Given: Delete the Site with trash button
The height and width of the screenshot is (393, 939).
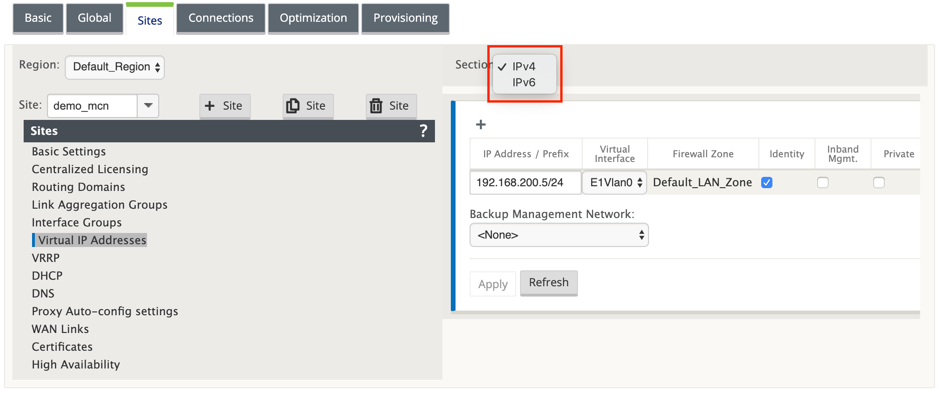Looking at the screenshot, I should tap(391, 106).
